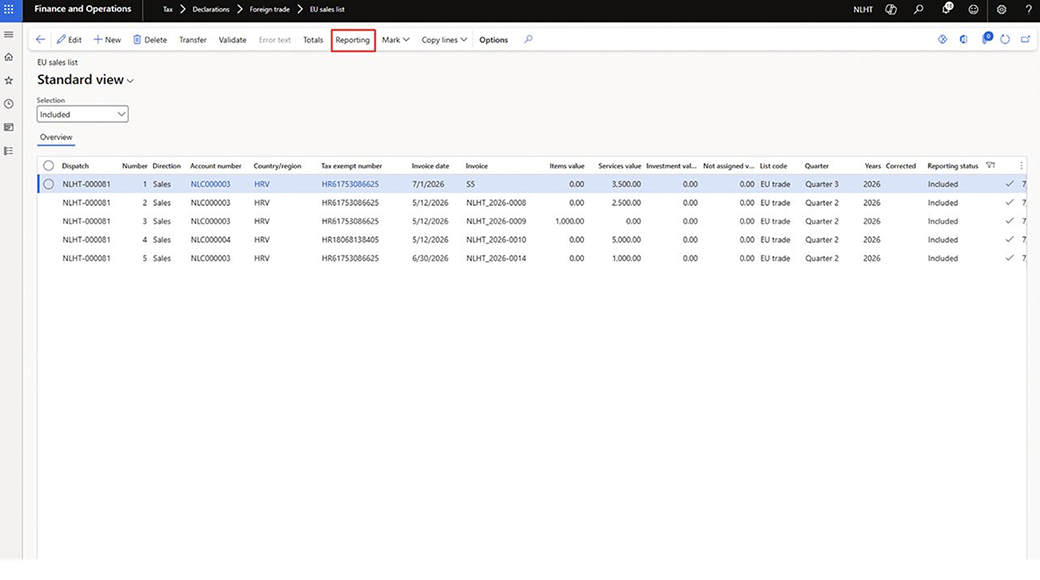Open attachments icon with badge
Image resolution: width=1040 pixels, height=580 pixels.
pyautogui.click(x=987, y=38)
